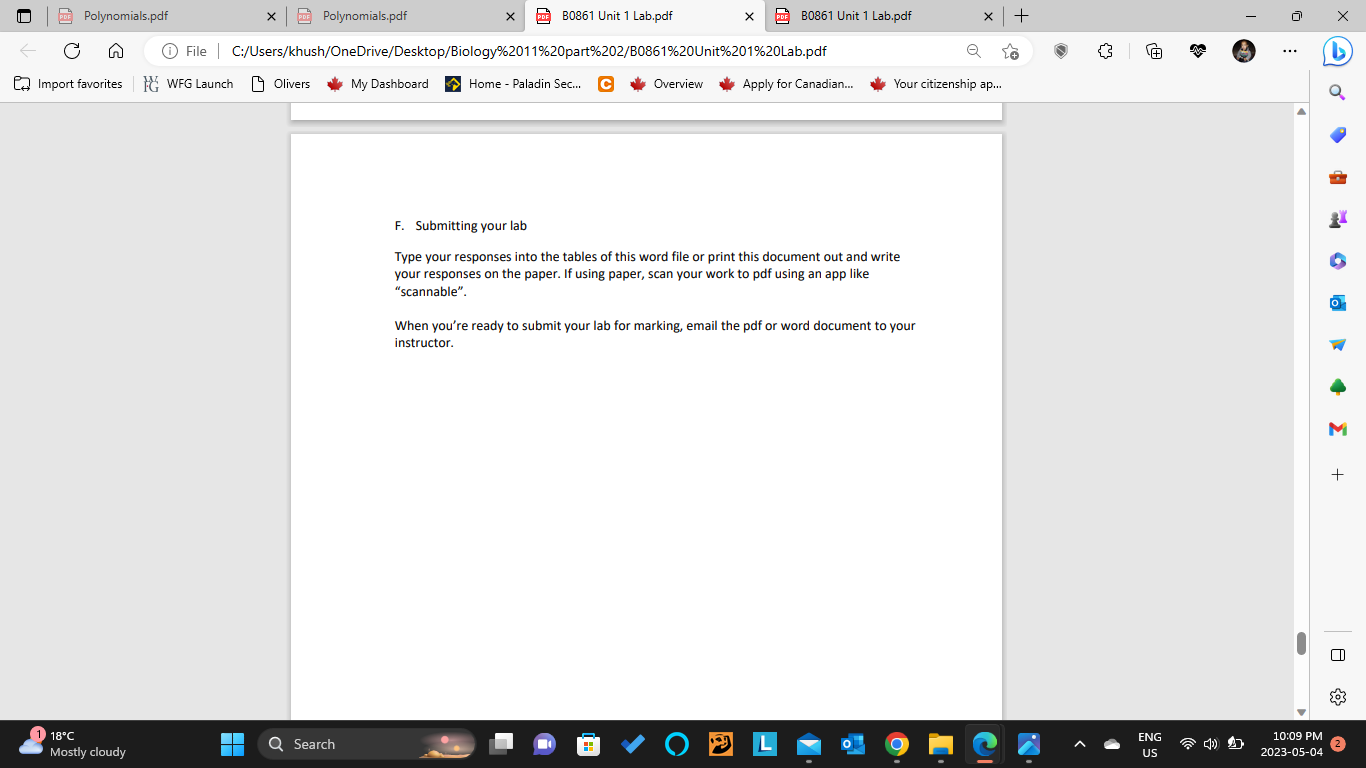Open Browser essentials heart icon
1366x768 pixels.
coord(1198,51)
